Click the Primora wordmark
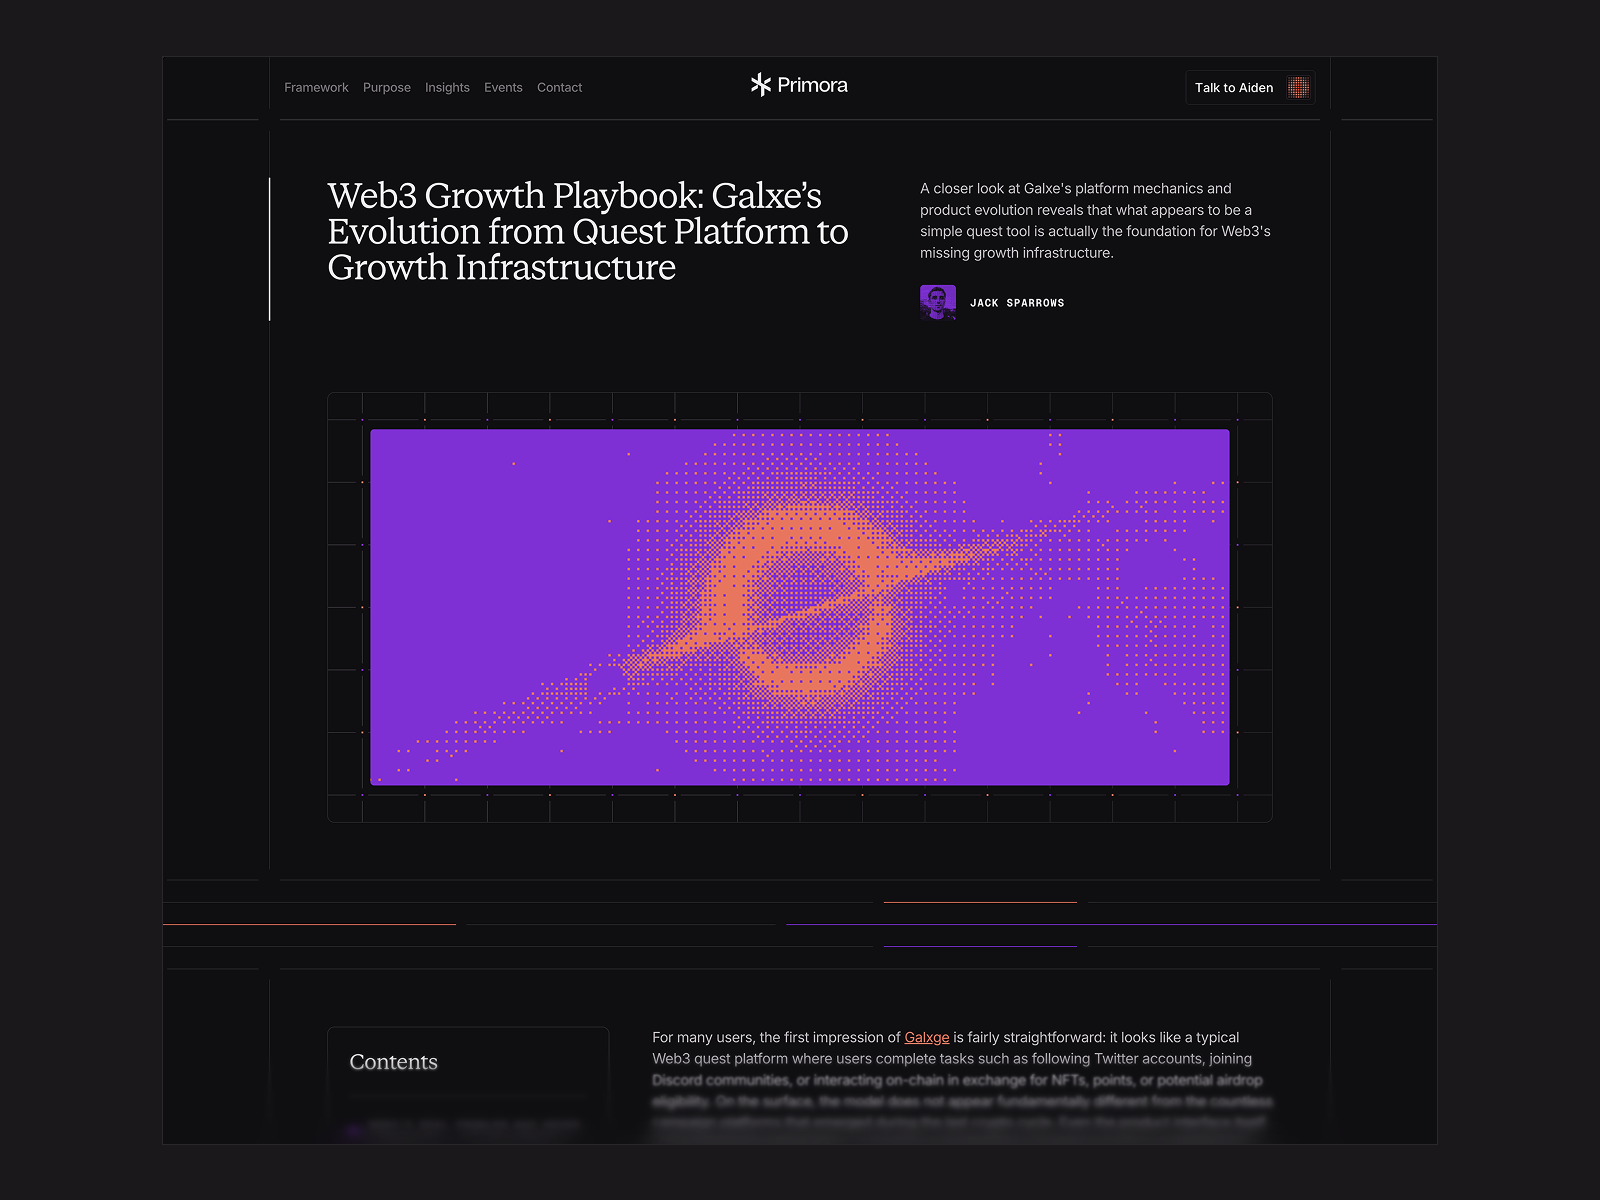This screenshot has height=1200, width=1600. tap(812, 86)
